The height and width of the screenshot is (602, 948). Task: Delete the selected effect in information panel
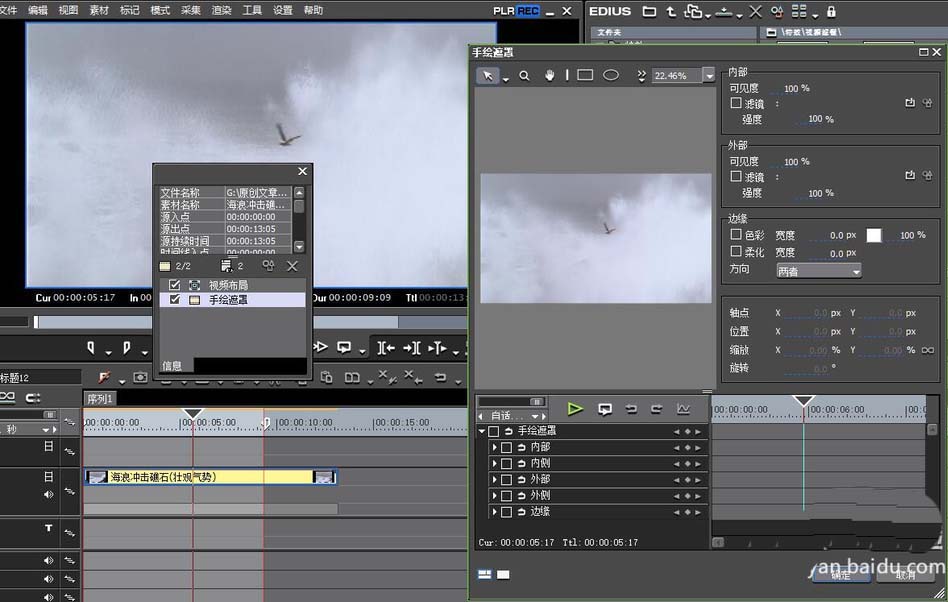click(x=292, y=266)
